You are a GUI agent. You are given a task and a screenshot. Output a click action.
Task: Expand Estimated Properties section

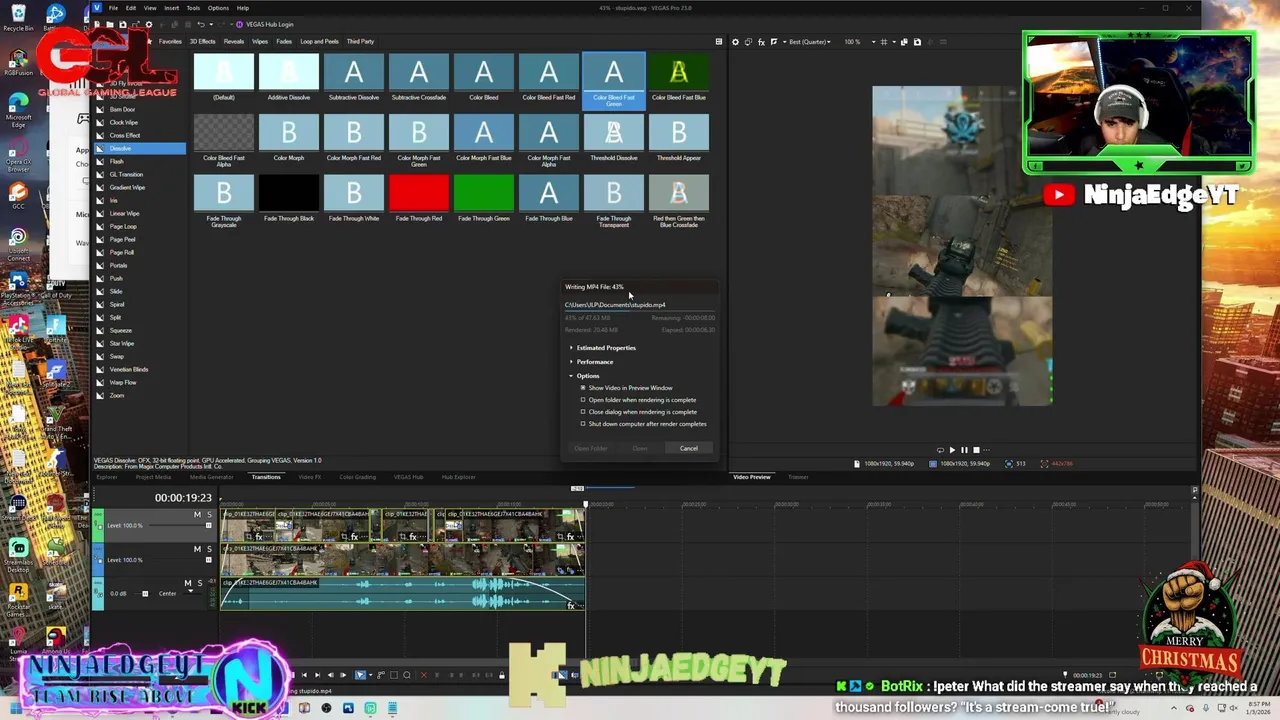(572, 348)
